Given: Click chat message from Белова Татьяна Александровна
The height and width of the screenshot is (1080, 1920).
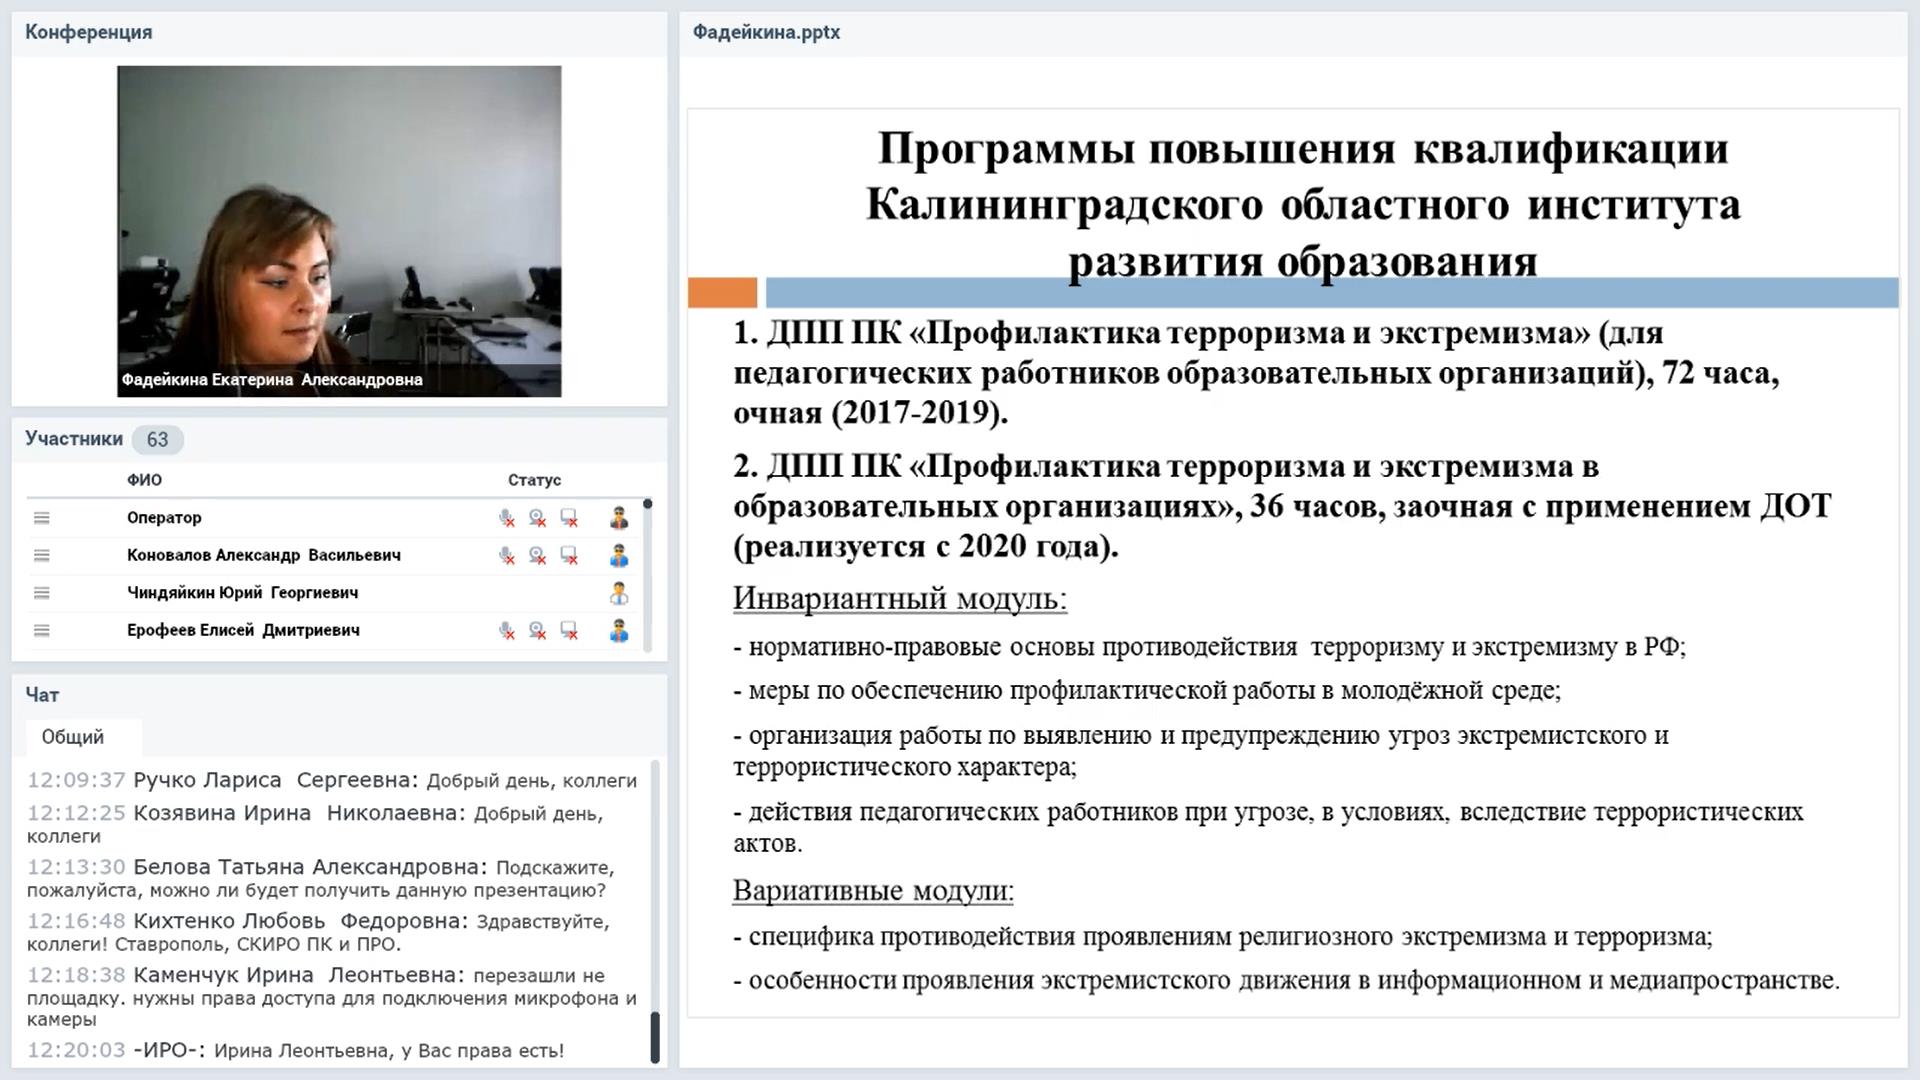Looking at the screenshot, I should pos(321,878).
